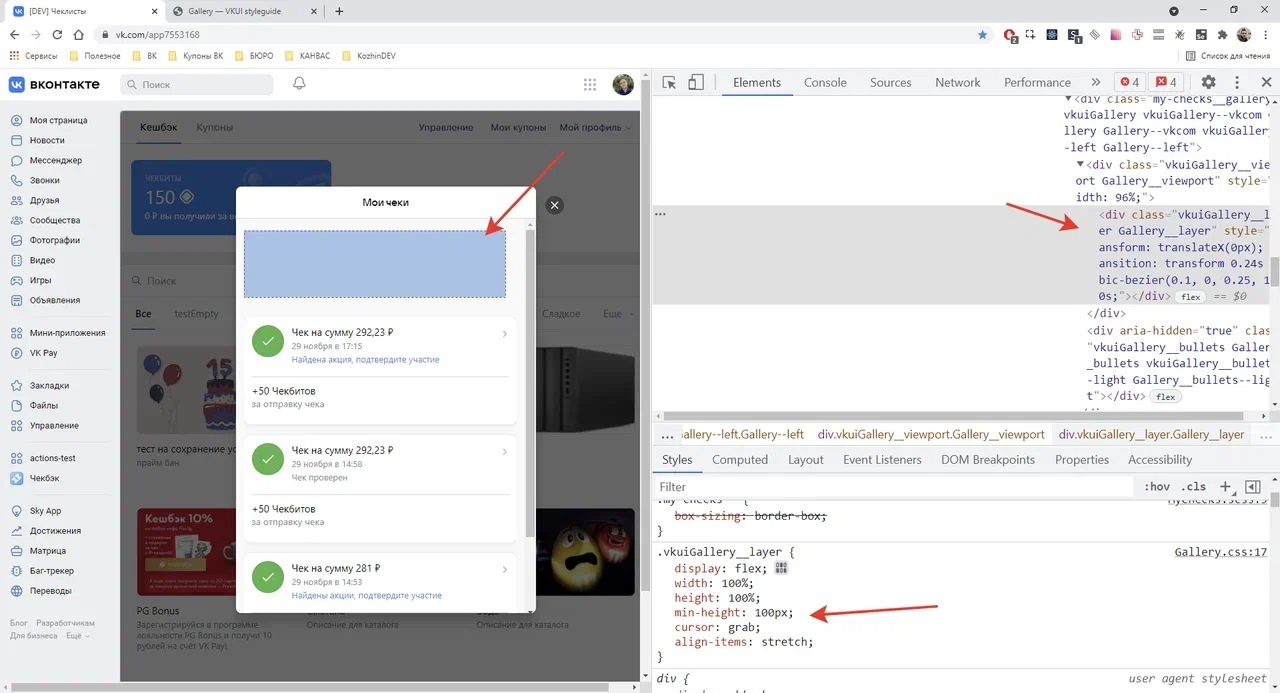Open VK notifications bell
The height and width of the screenshot is (693, 1280).
[299, 84]
